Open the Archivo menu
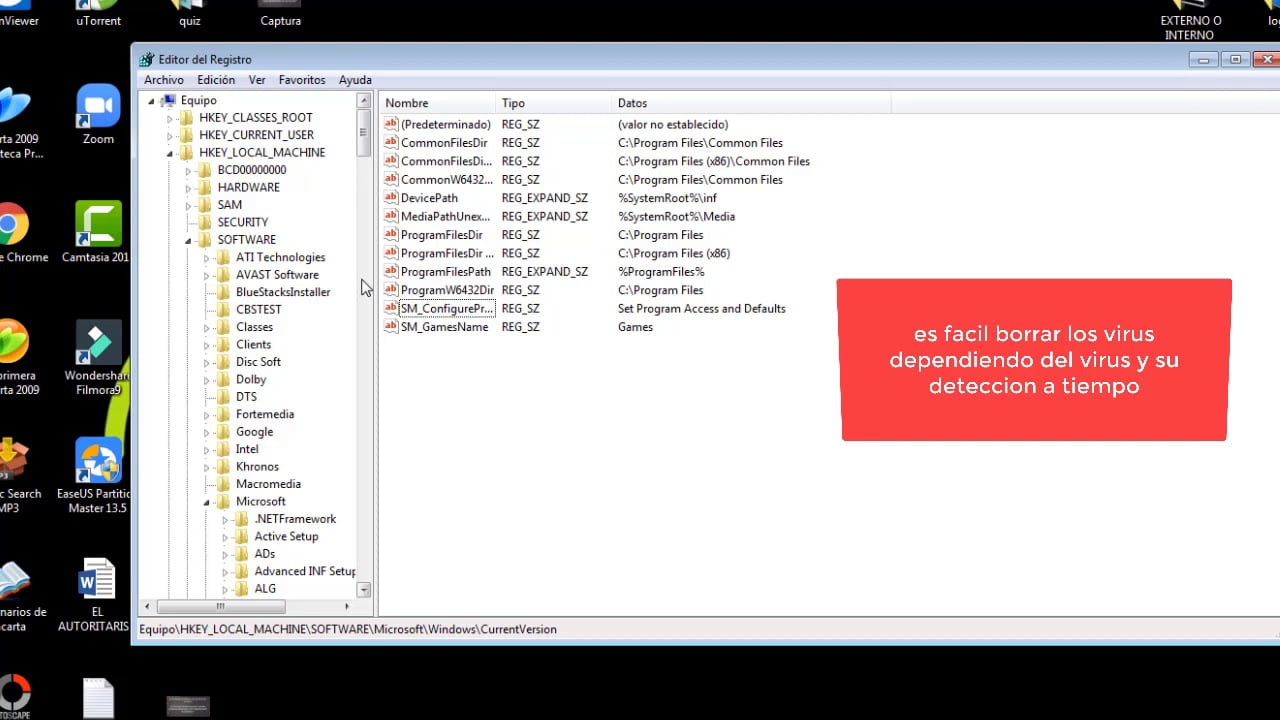The height and width of the screenshot is (720, 1280). (164, 80)
